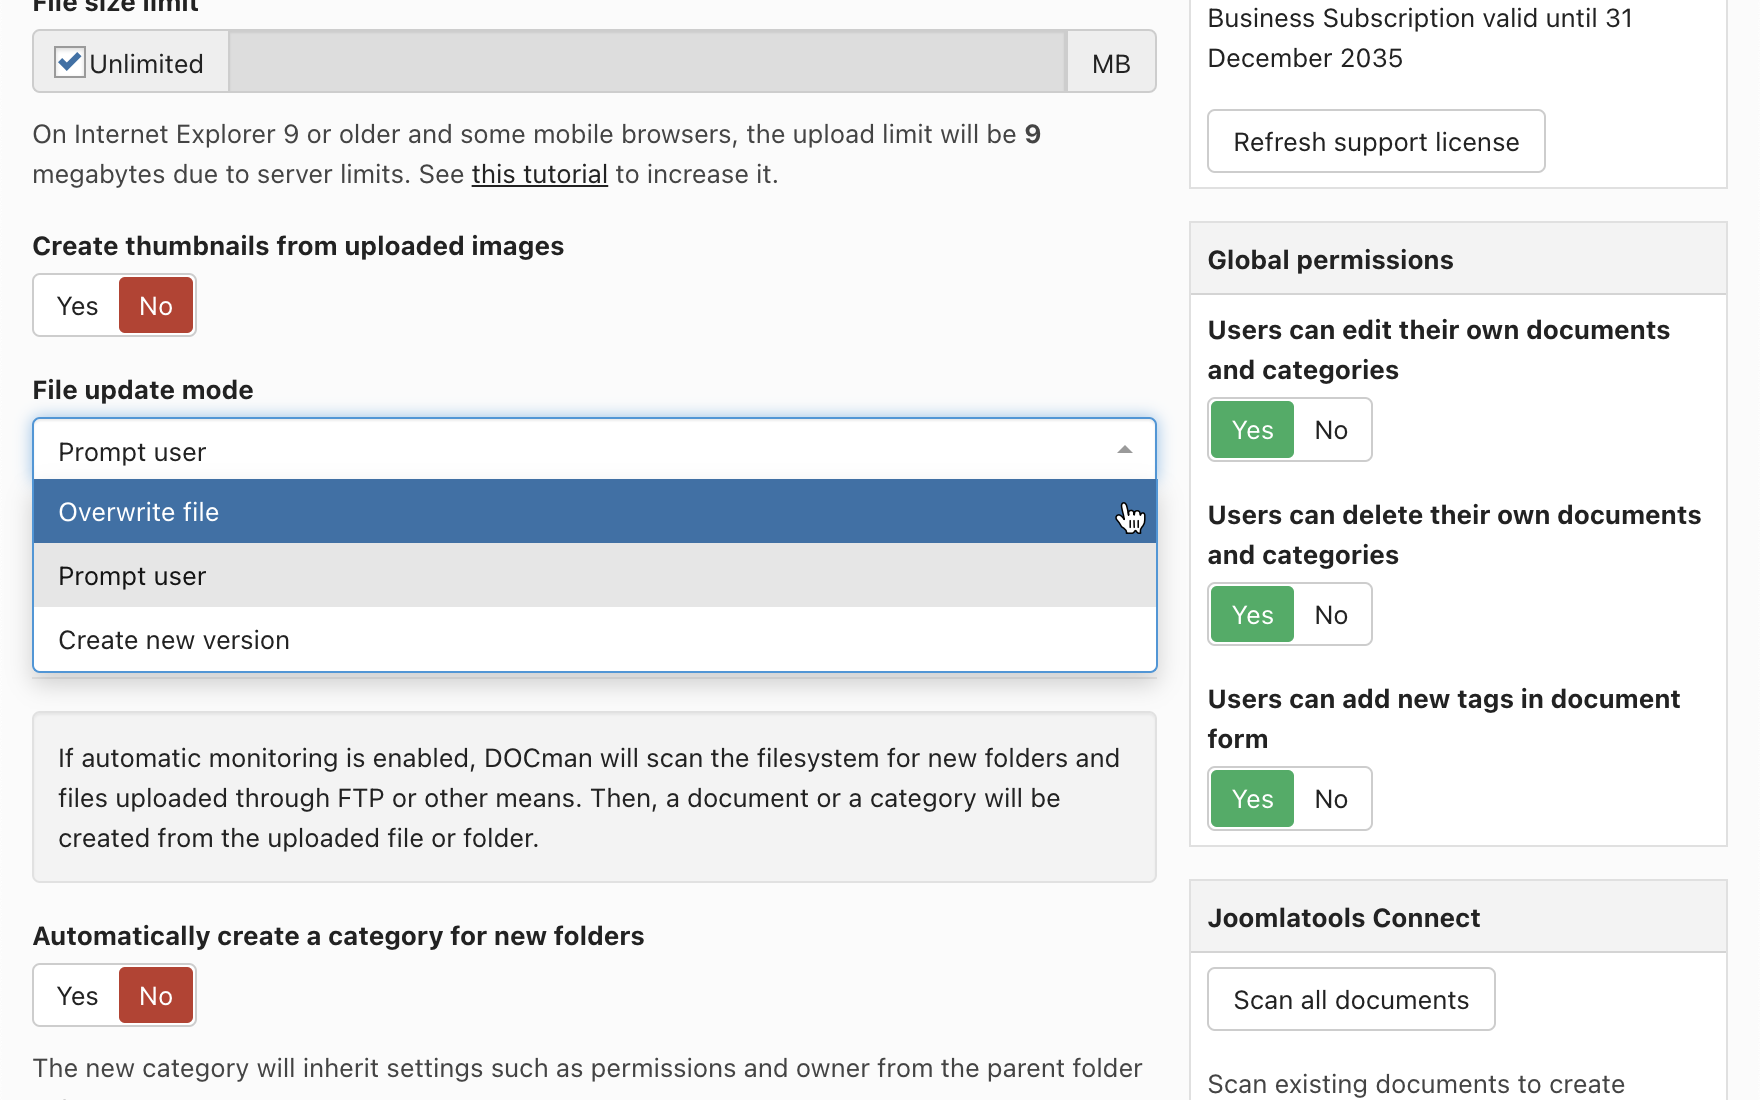
Task: Uncheck the Unlimited file size checkbox
Action: (x=70, y=62)
